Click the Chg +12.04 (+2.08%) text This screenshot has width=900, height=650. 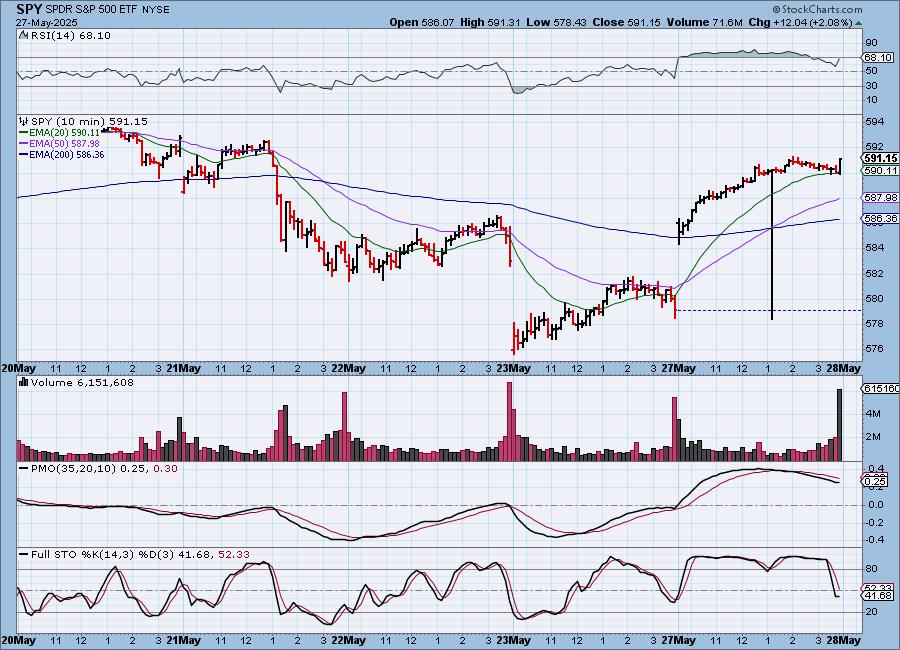[x=800, y=22]
